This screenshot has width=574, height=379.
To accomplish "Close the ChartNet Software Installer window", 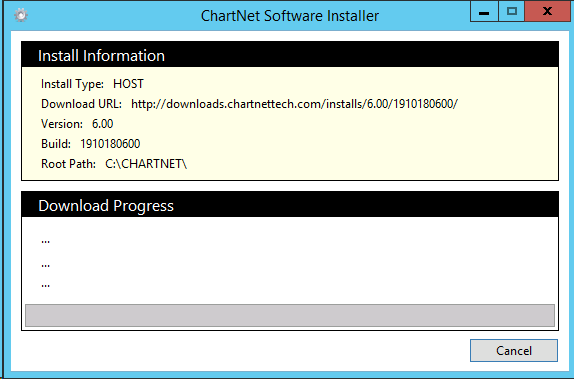I will point(547,12).
